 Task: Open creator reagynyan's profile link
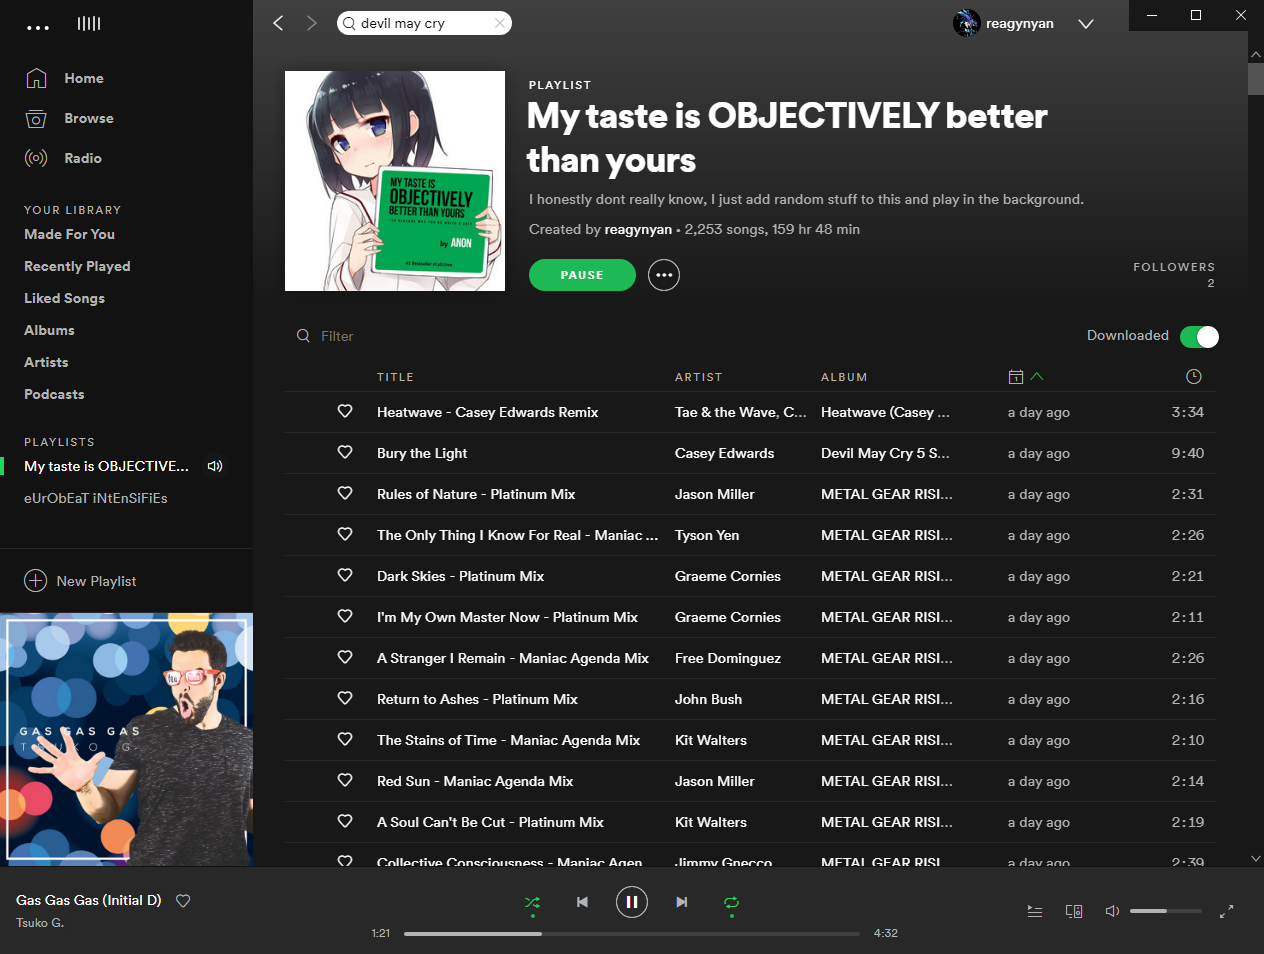tap(638, 229)
